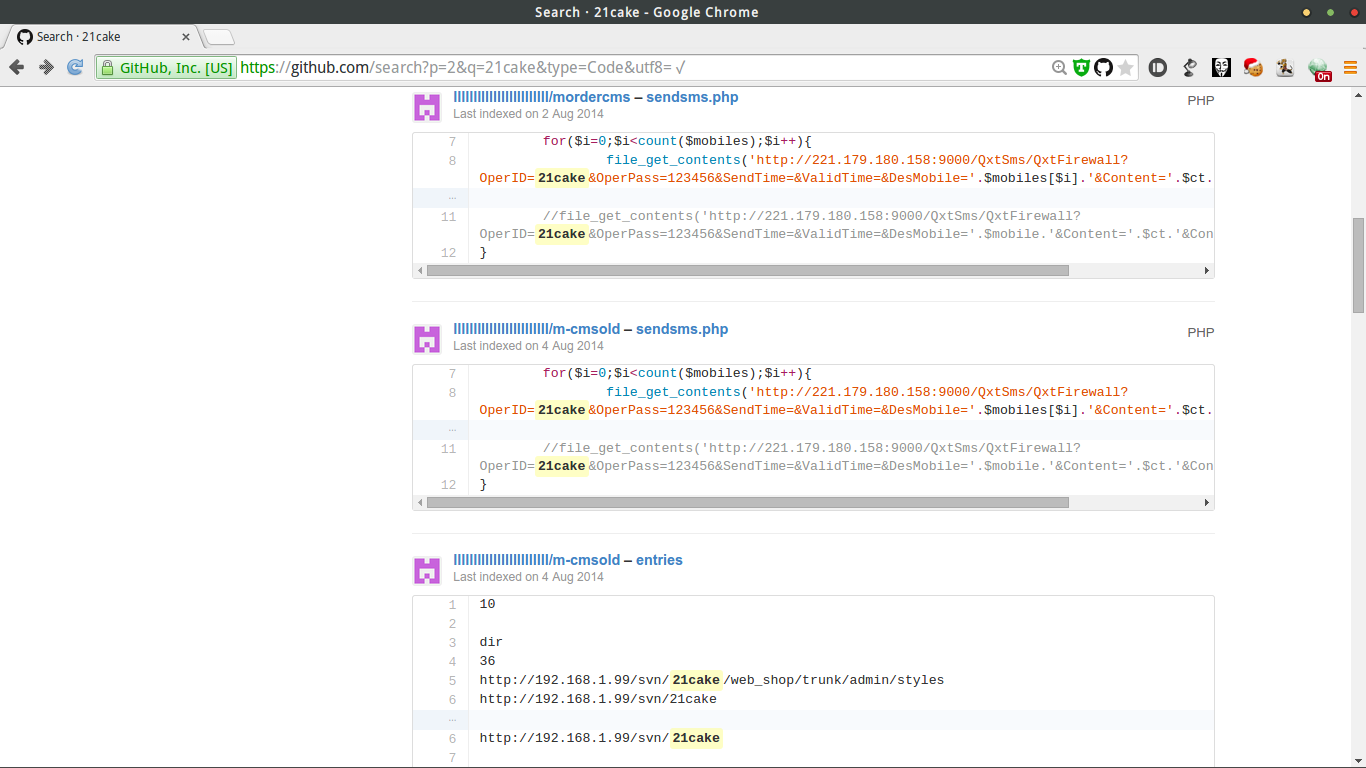Image resolution: width=1366 pixels, height=768 pixels.
Task: Open sendsms.php in the mordercms result
Action: click(x=692, y=97)
